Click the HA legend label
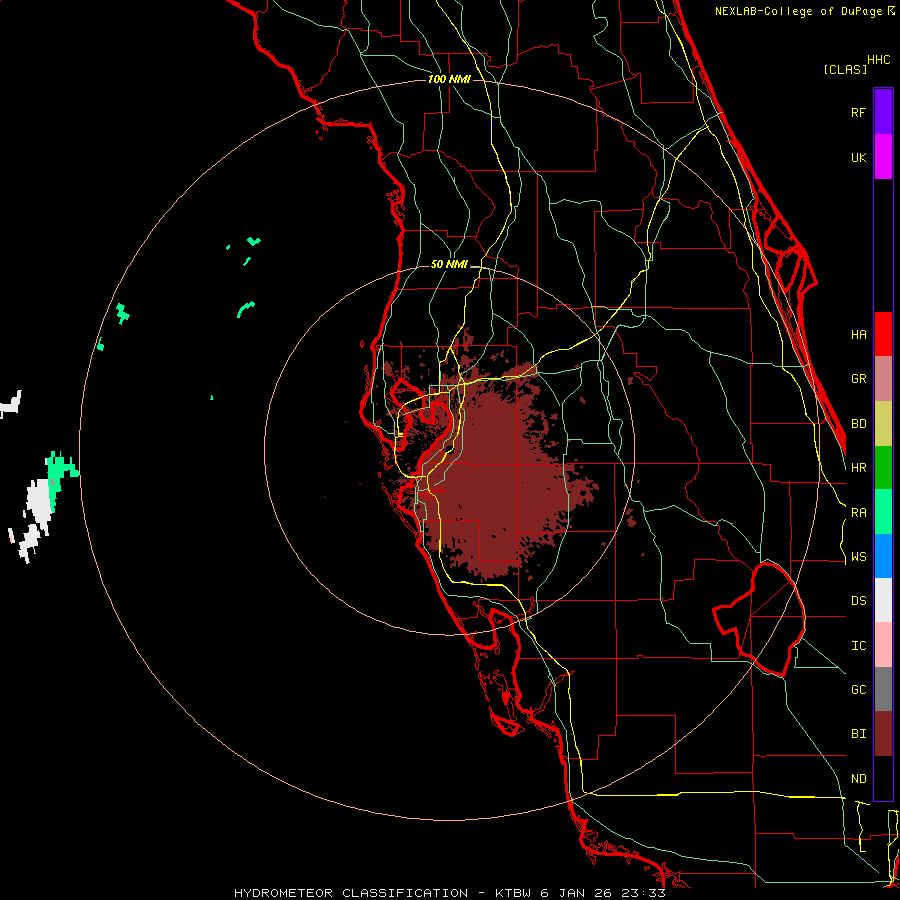The width and height of the screenshot is (900, 900). [x=858, y=335]
